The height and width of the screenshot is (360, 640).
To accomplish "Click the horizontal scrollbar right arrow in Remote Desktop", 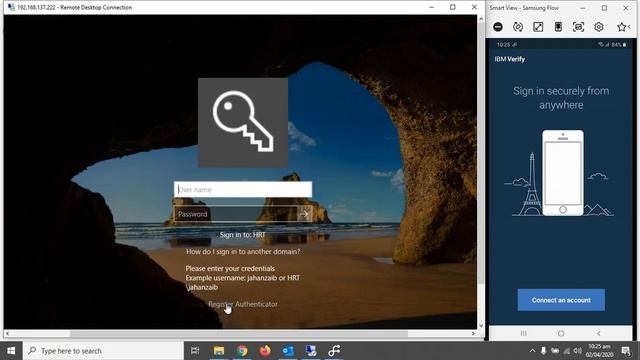I will [473, 333].
